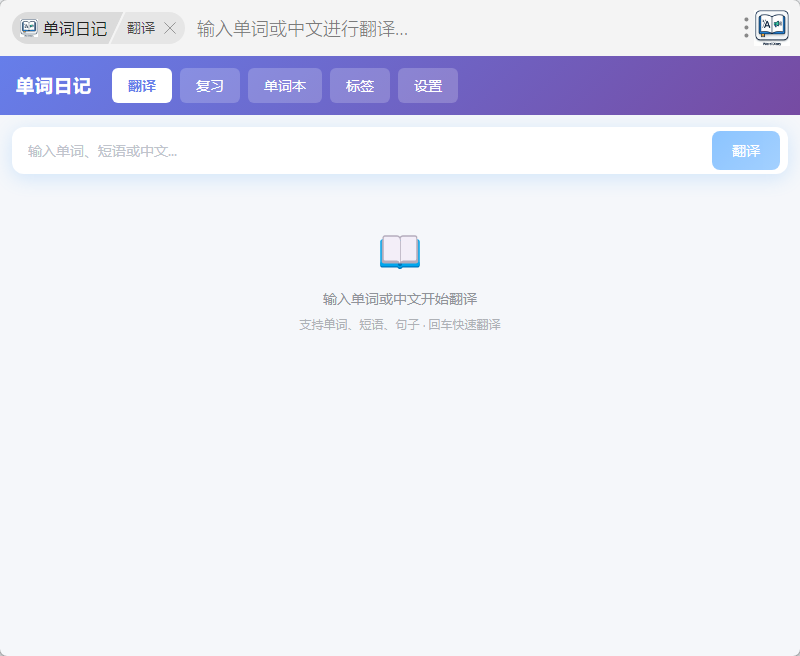Click the 单词日记 robot icon in top chip
The height and width of the screenshot is (656, 800).
pyautogui.click(x=29, y=28)
